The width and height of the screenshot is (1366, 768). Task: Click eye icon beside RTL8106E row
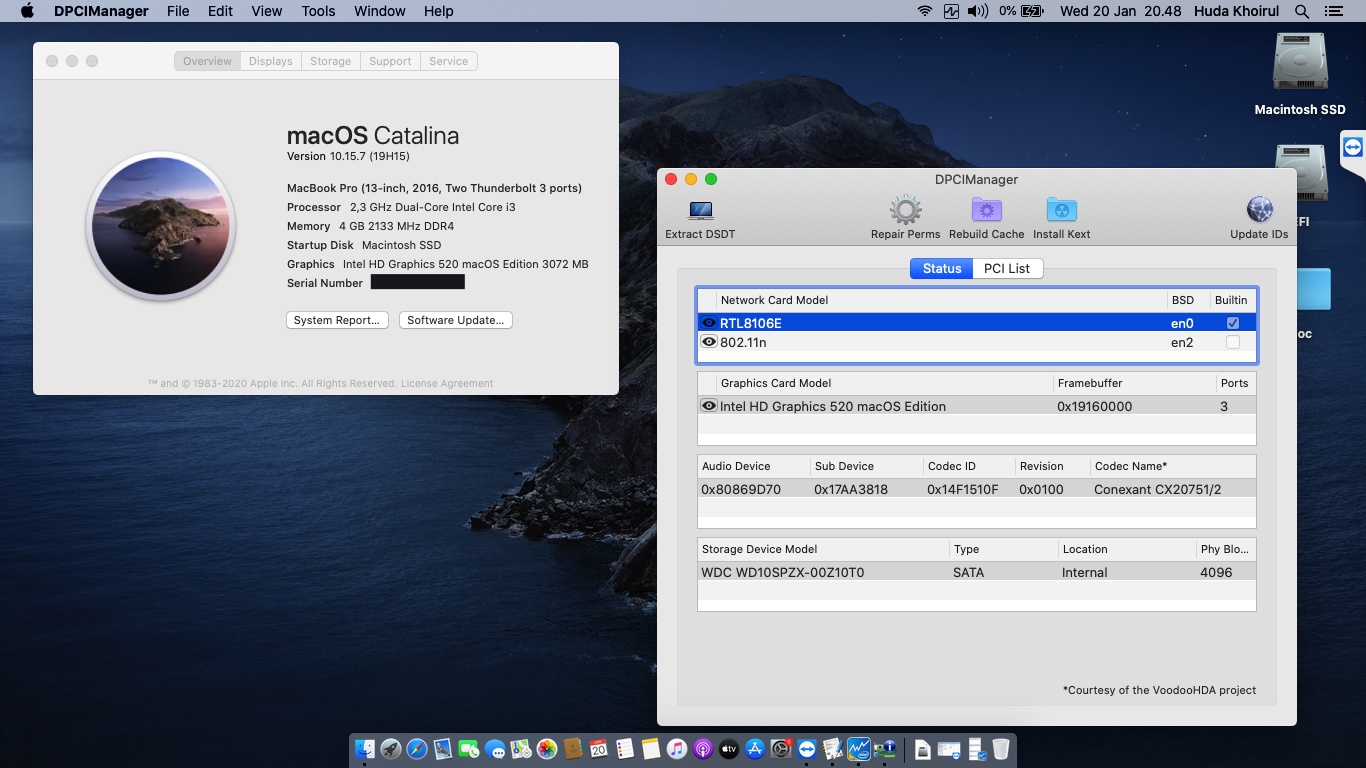[x=709, y=323]
